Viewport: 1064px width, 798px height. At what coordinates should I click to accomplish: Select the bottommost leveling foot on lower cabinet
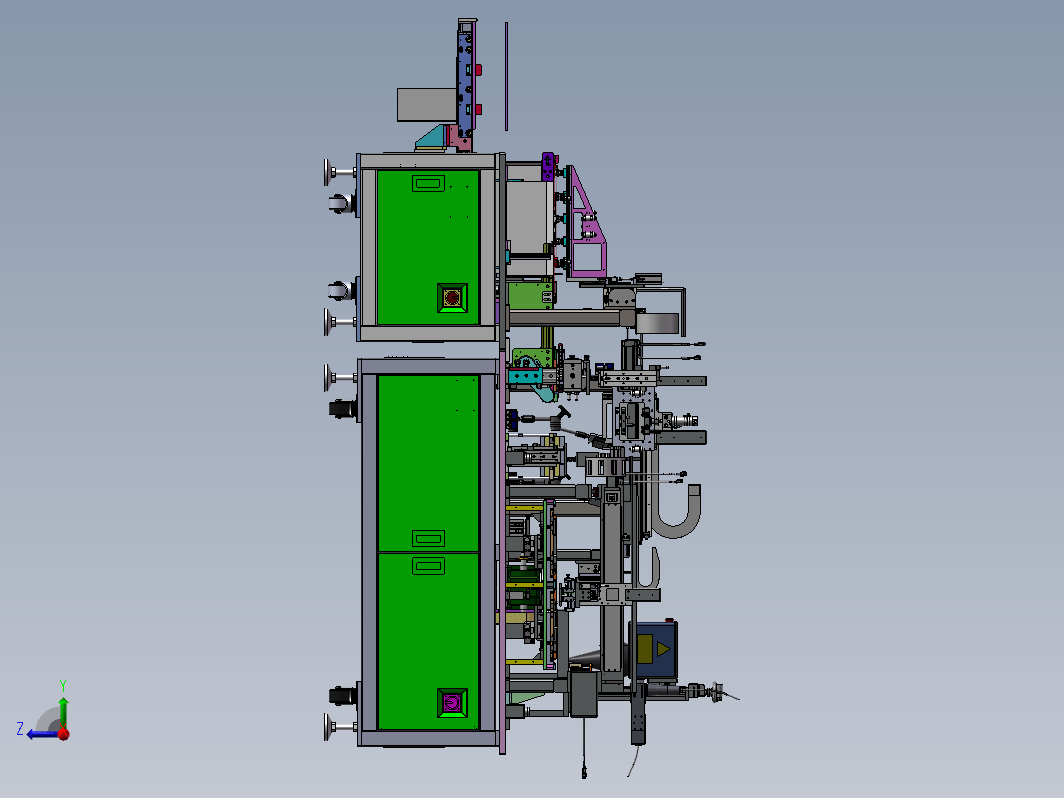tap(339, 727)
